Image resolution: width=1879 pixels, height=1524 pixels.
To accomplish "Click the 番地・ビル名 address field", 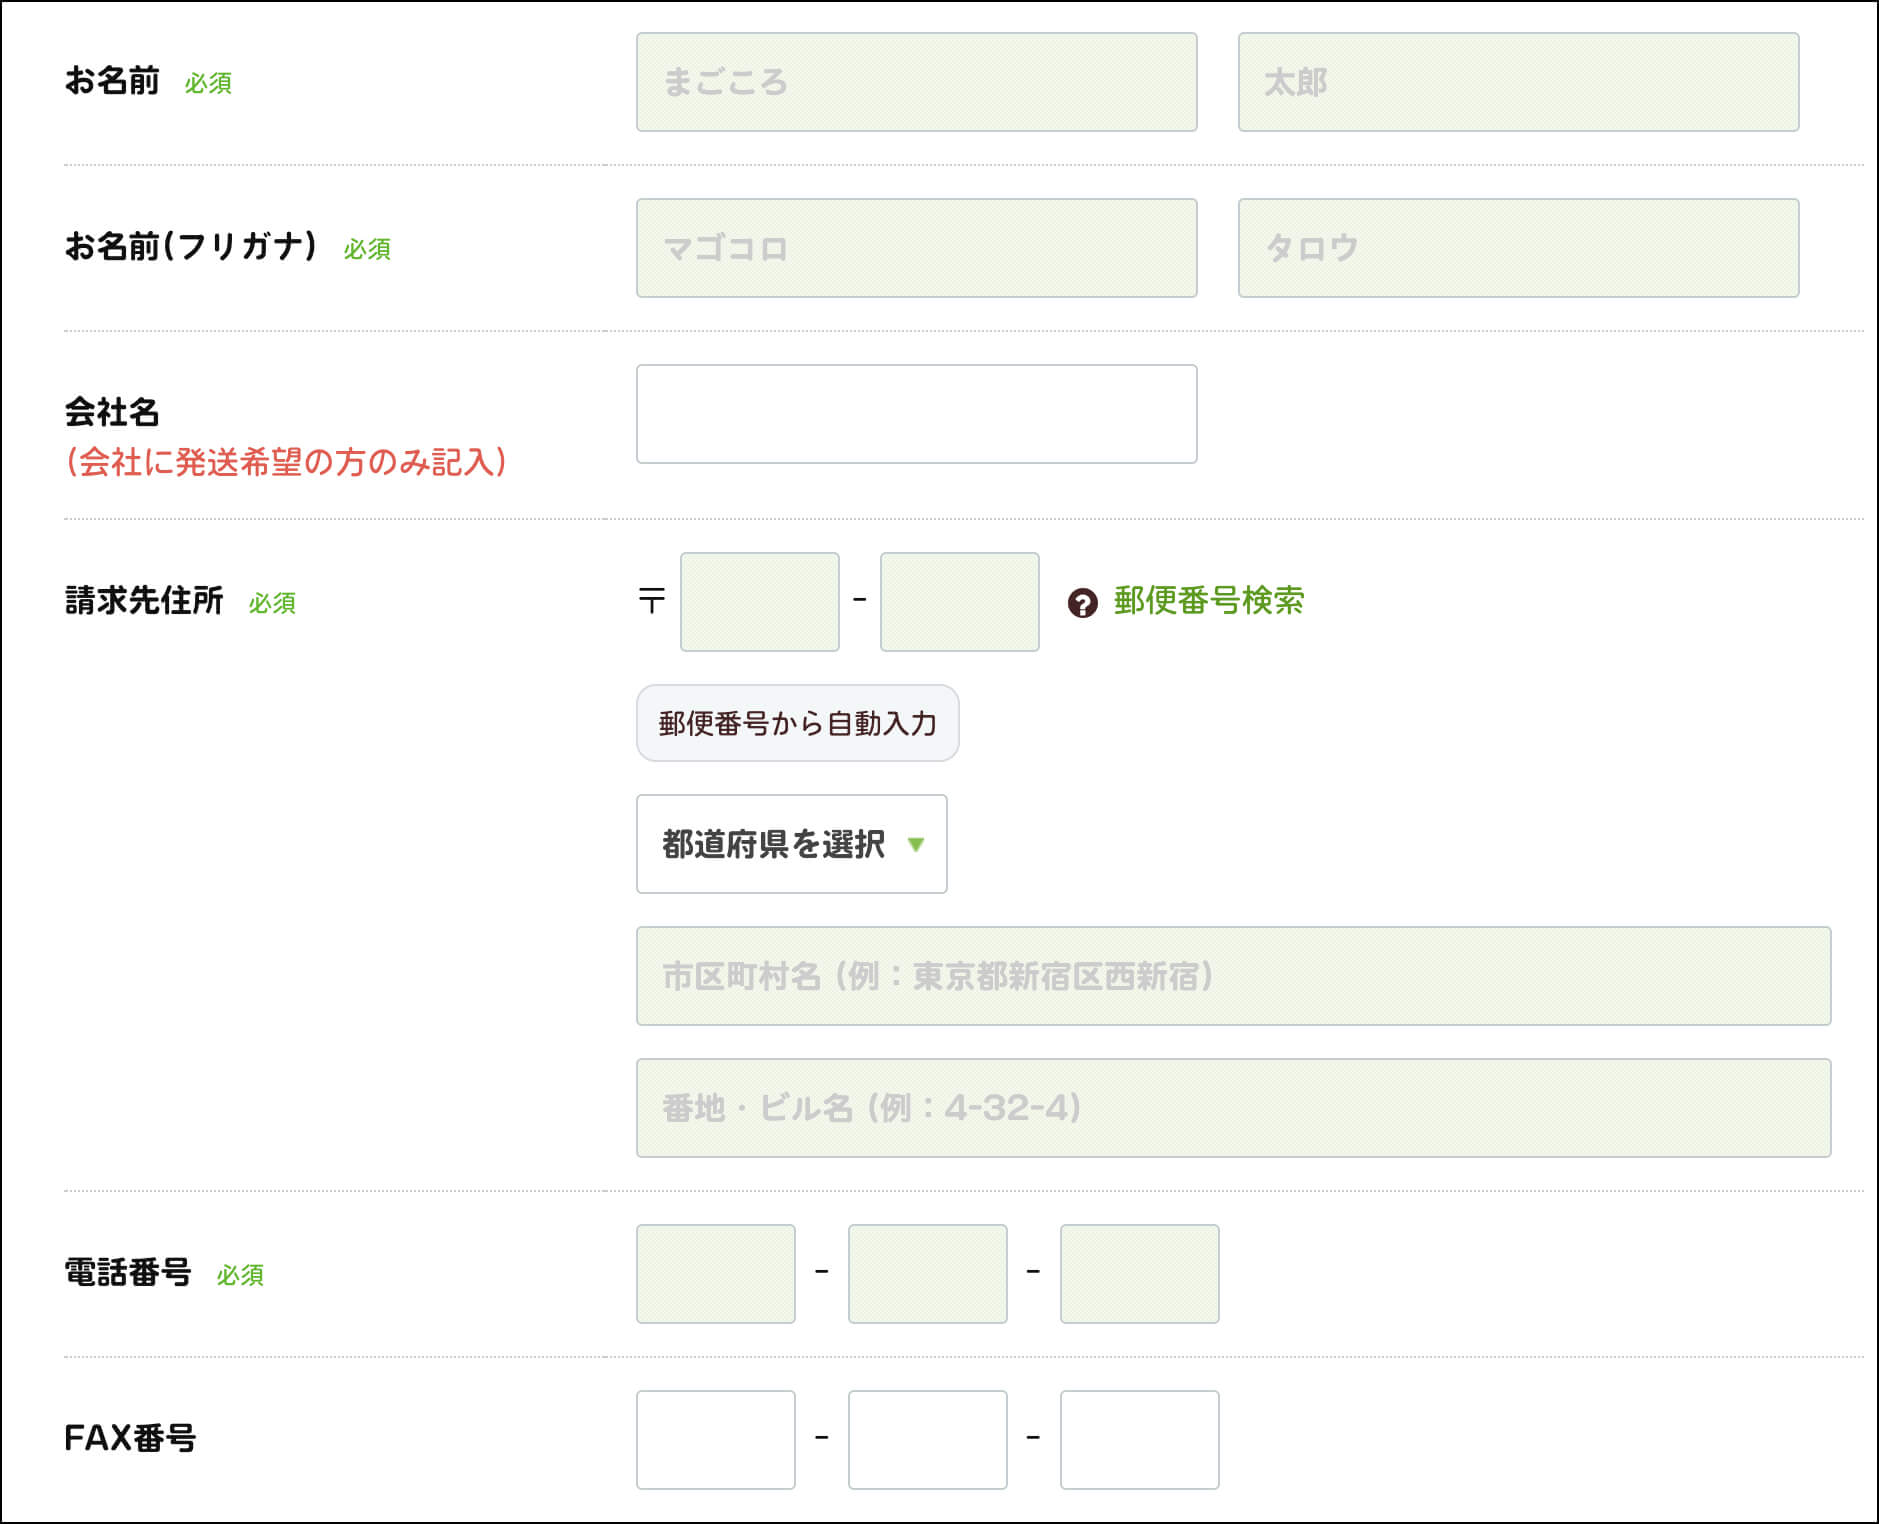I will pyautogui.click(x=1233, y=1108).
